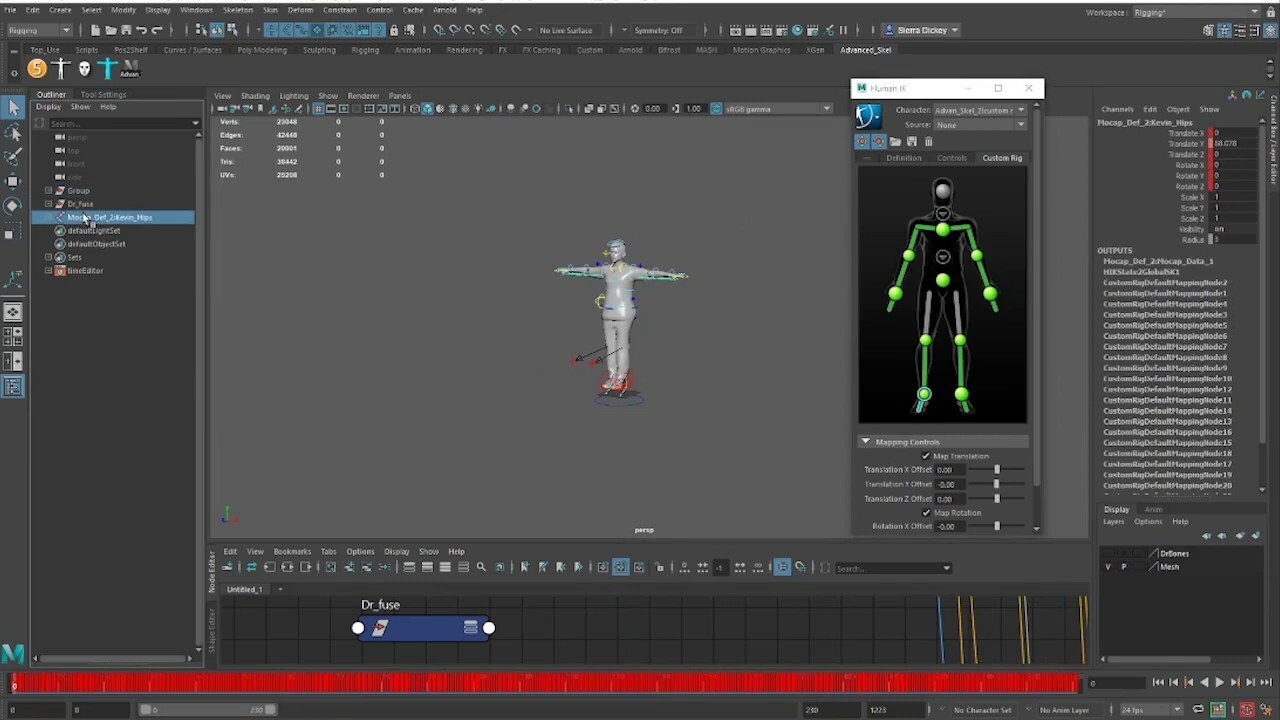Click the Play forward button

point(1219,682)
